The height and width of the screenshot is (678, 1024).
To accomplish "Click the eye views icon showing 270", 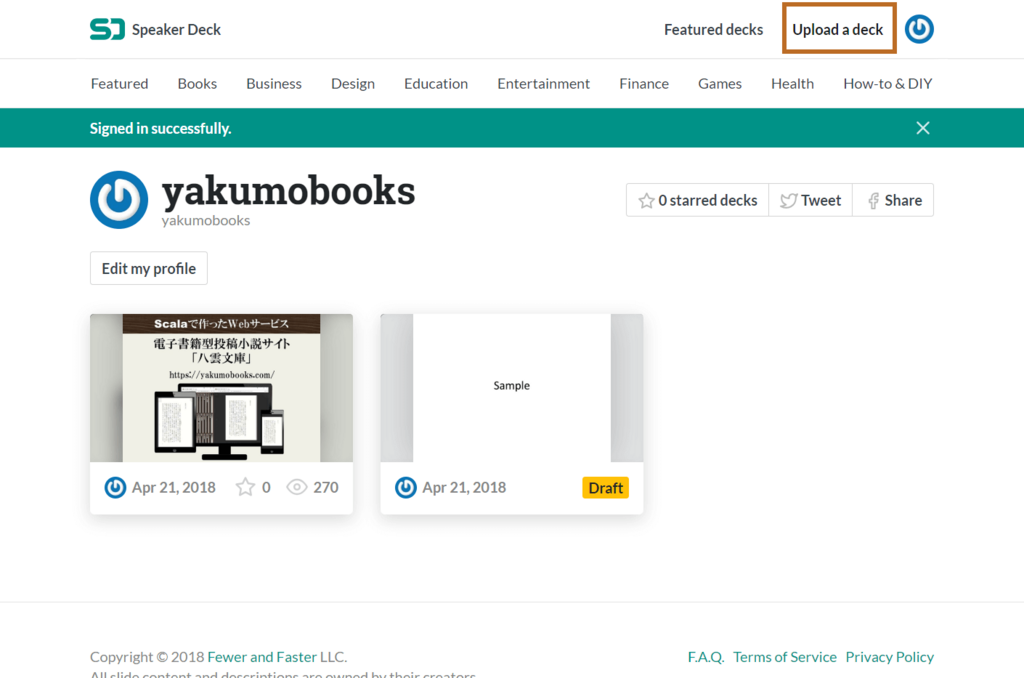I will [x=296, y=487].
